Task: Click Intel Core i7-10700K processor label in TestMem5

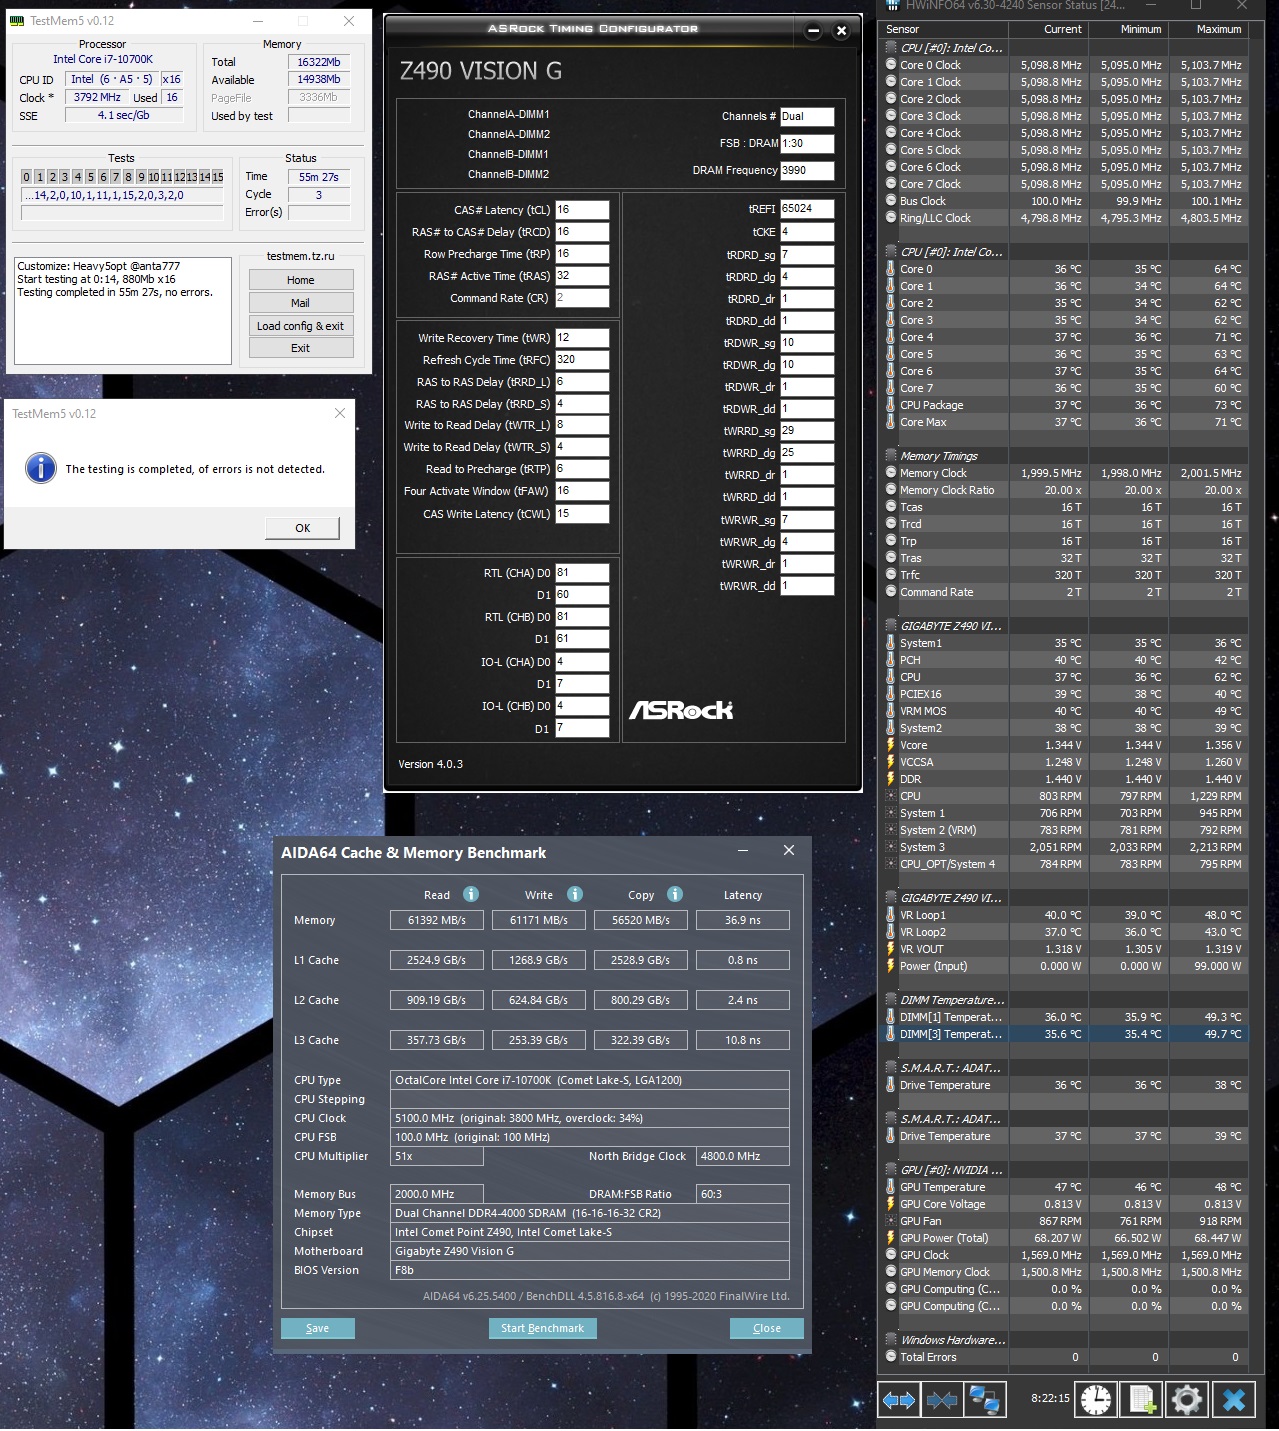Action: coord(103,59)
